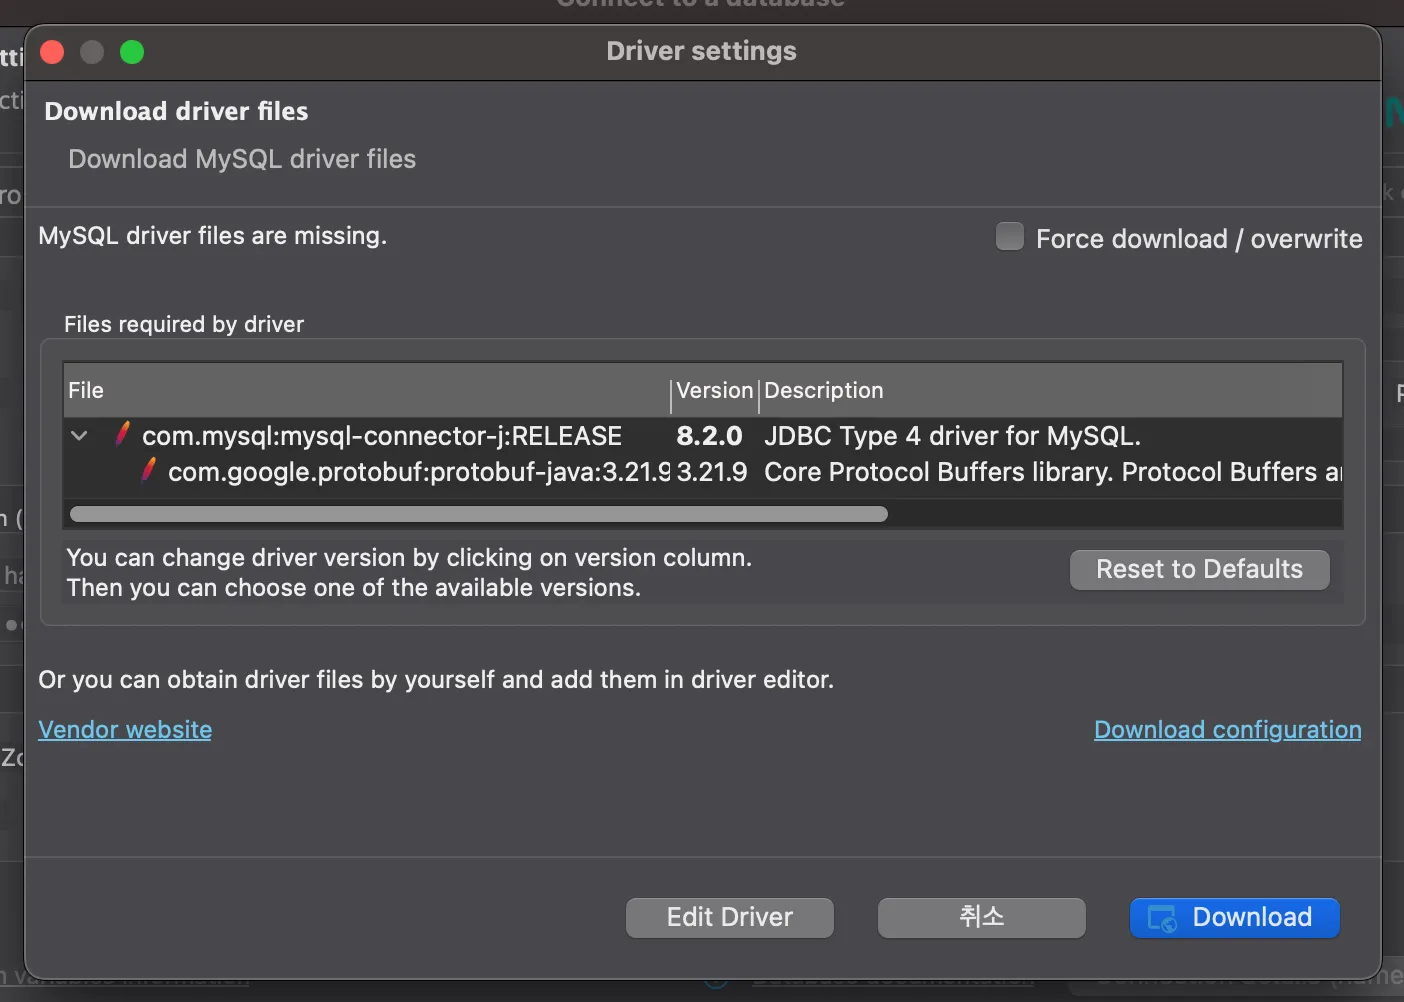Image resolution: width=1404 pixels, height=1002 pixels.
Task: Click the Description column header
Action: pos(1051,391)
